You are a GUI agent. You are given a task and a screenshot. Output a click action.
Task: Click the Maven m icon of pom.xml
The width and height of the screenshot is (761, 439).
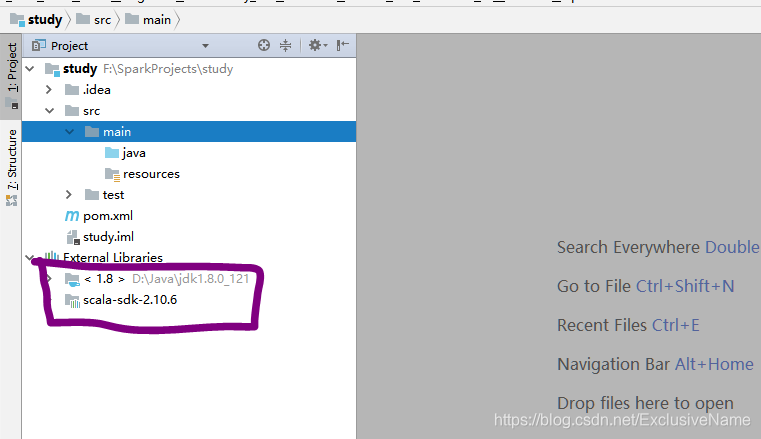pos(72,216)
